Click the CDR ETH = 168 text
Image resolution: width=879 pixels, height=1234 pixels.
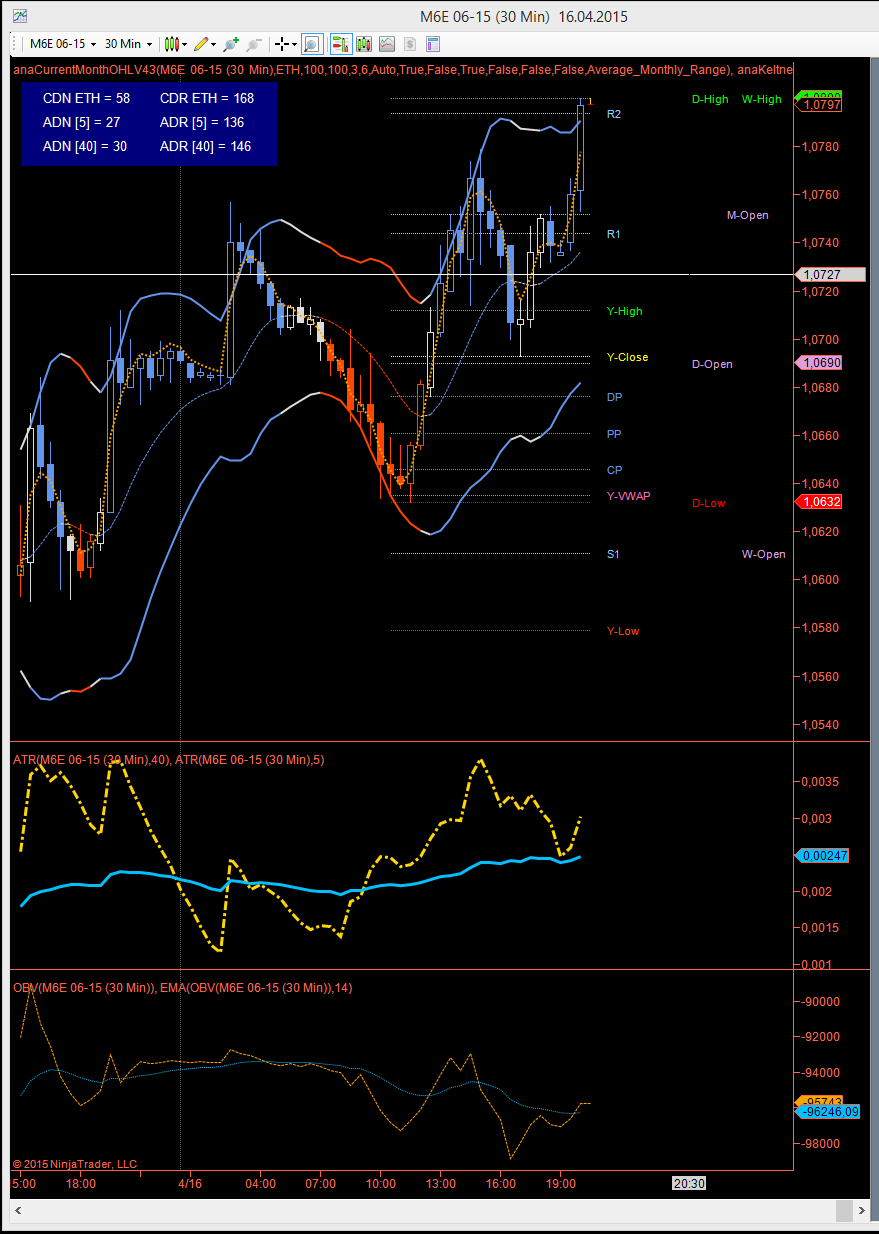(207, 98)
